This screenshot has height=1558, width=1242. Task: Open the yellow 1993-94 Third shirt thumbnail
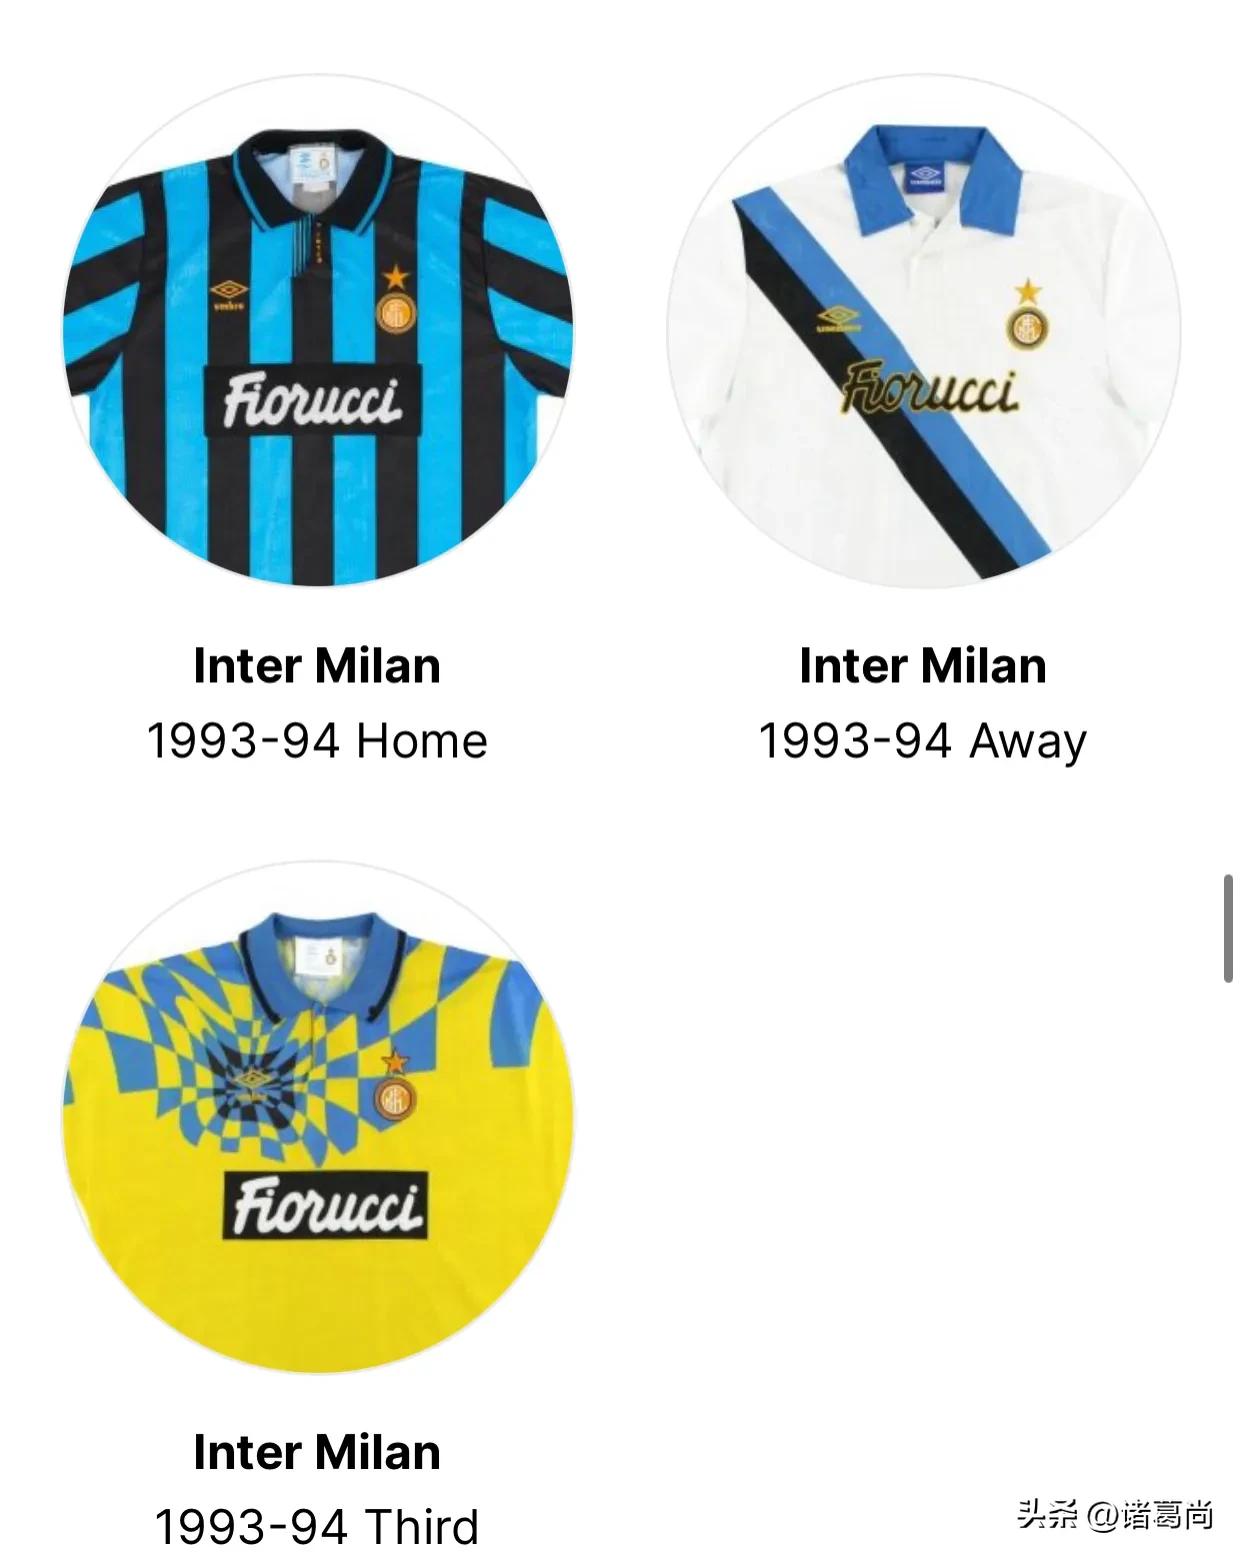318,1117
